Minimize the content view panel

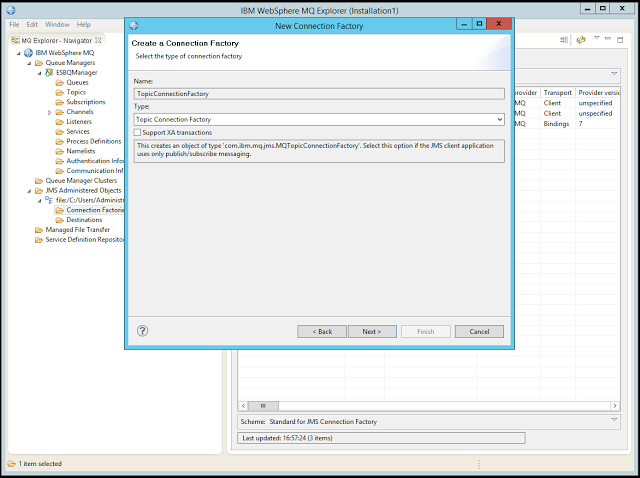[x=608, y=39]
